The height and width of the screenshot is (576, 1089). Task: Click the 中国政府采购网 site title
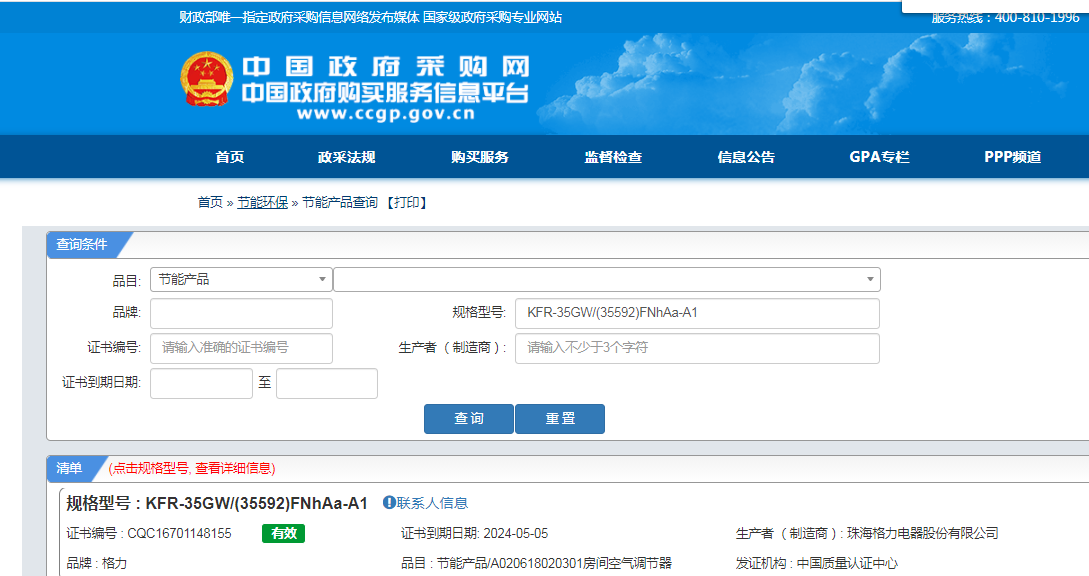point(385,67)
